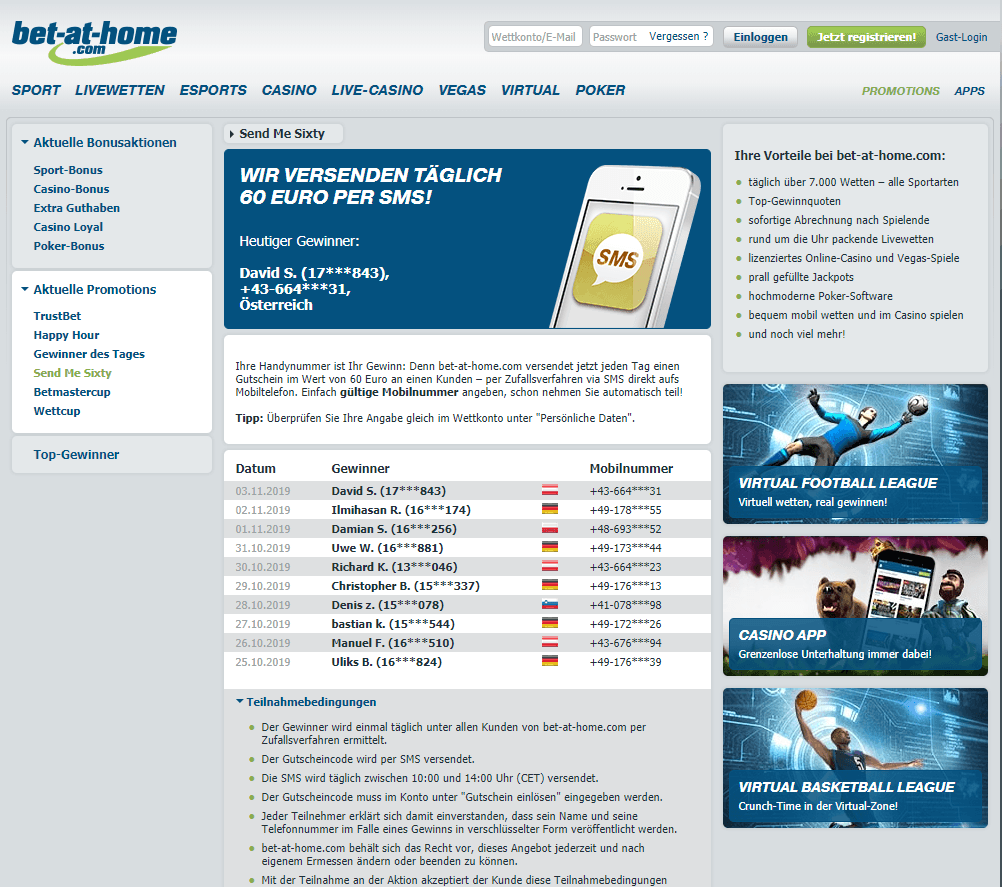Go to POKER

tap(600, 90)
